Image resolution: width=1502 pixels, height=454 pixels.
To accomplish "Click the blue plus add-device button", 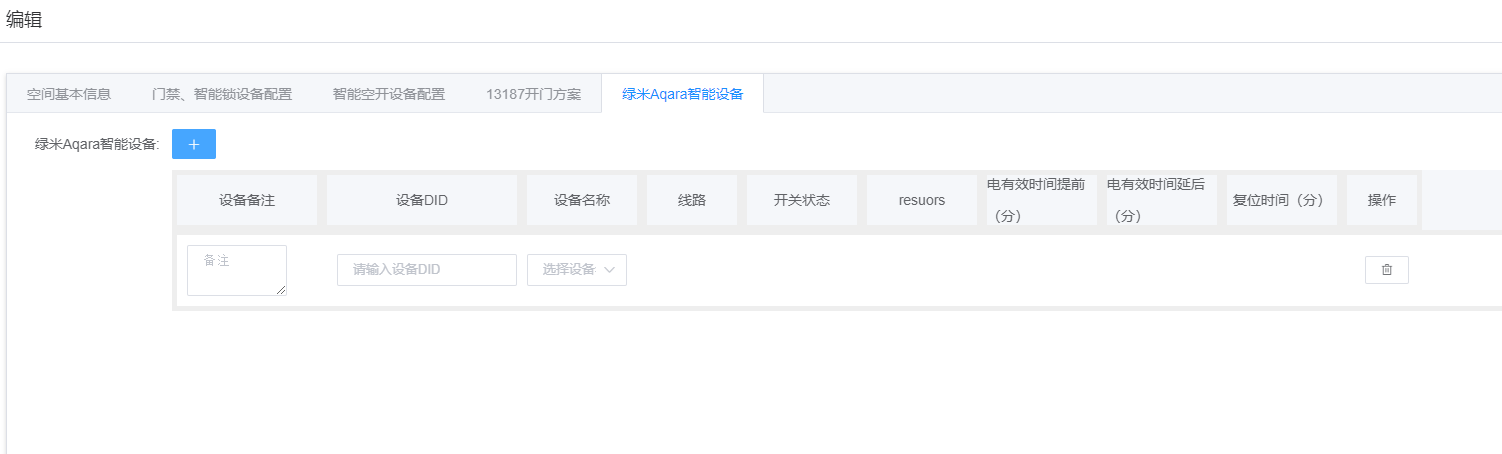I will click(194, 144).
